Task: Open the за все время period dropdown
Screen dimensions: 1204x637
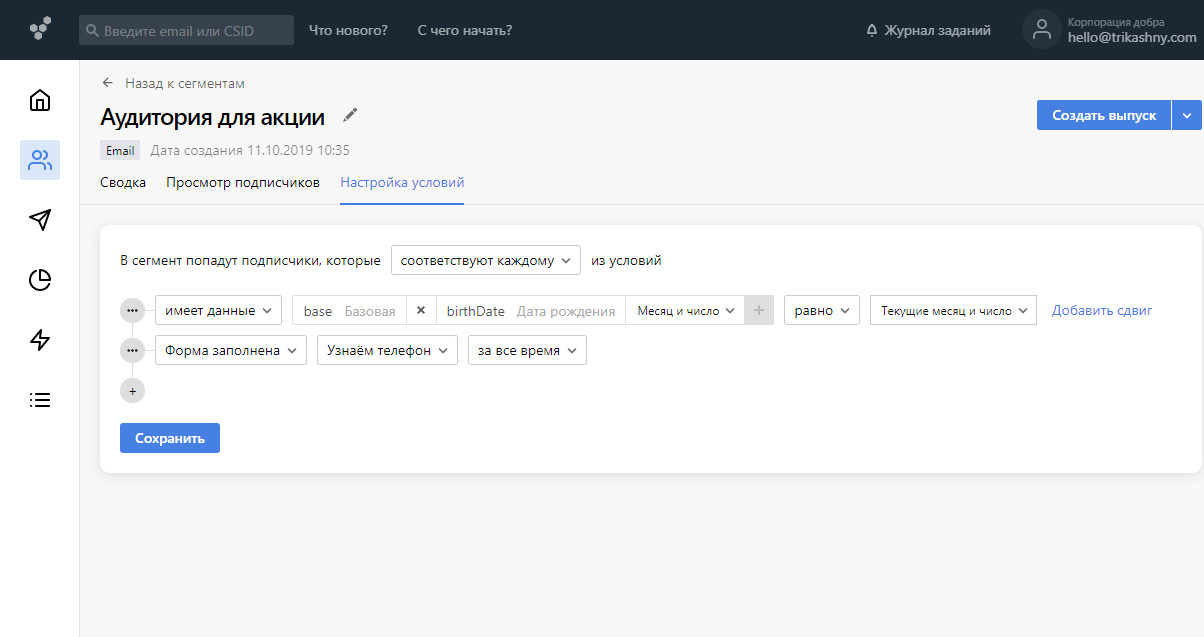Action: (527, 349)
